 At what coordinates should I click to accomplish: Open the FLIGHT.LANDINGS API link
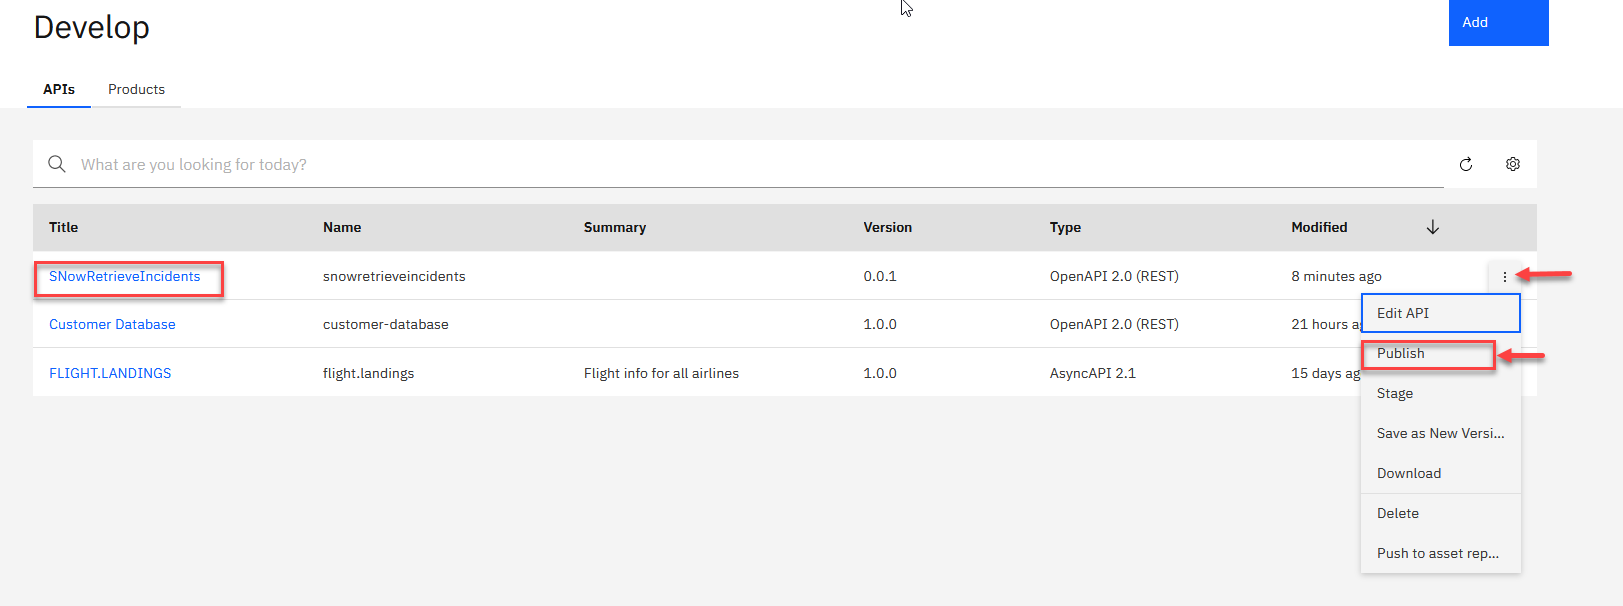tap(110, 373)
